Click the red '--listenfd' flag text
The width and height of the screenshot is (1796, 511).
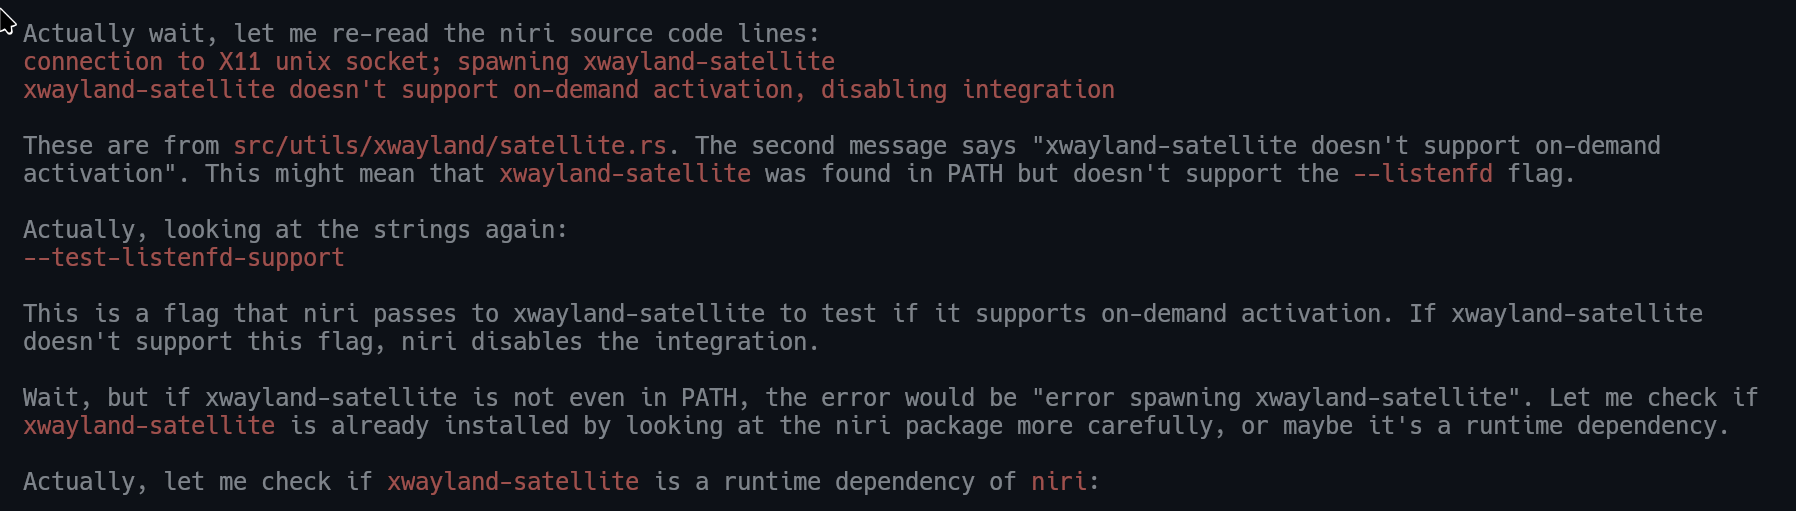tap(1423, 174)
